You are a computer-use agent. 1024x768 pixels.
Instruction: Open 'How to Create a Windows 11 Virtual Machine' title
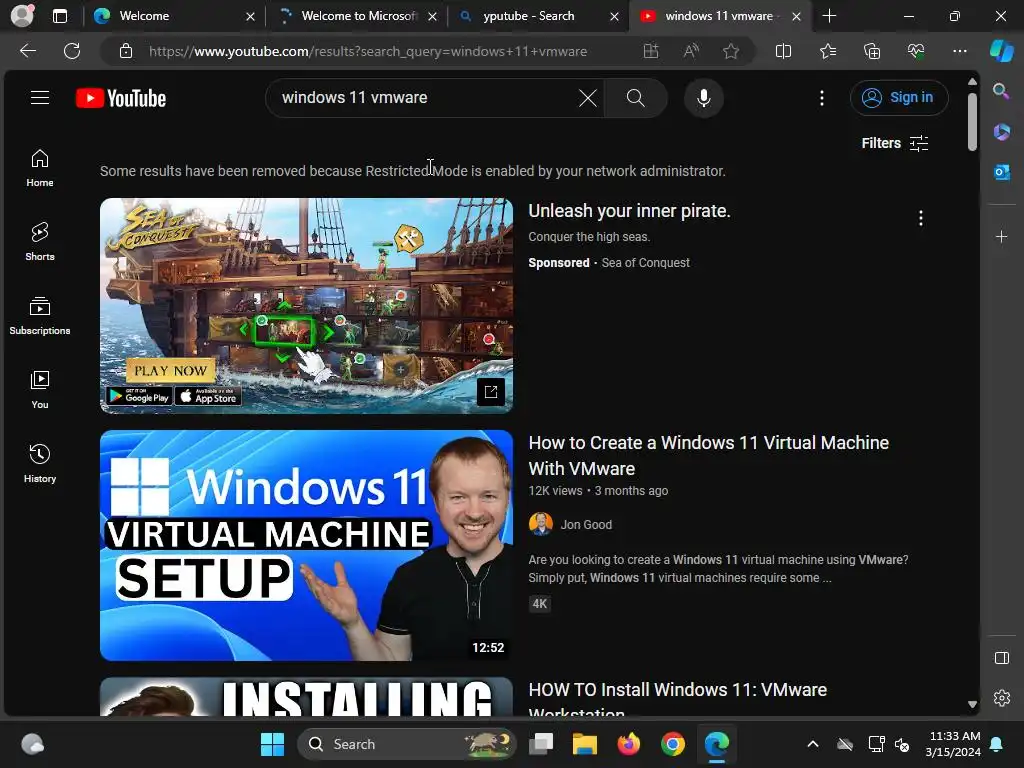pyautogui.click(x=709, y=455)
